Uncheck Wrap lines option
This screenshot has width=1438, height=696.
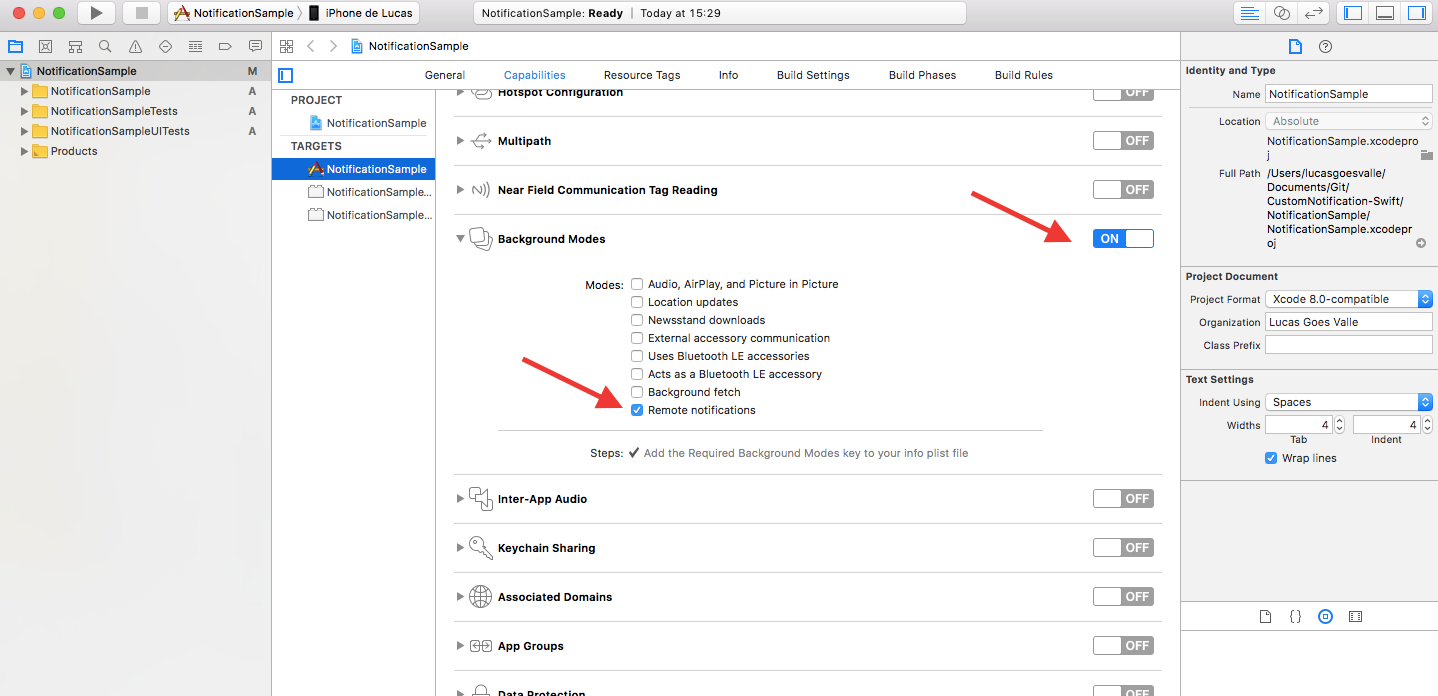[x=1271, y=458]
